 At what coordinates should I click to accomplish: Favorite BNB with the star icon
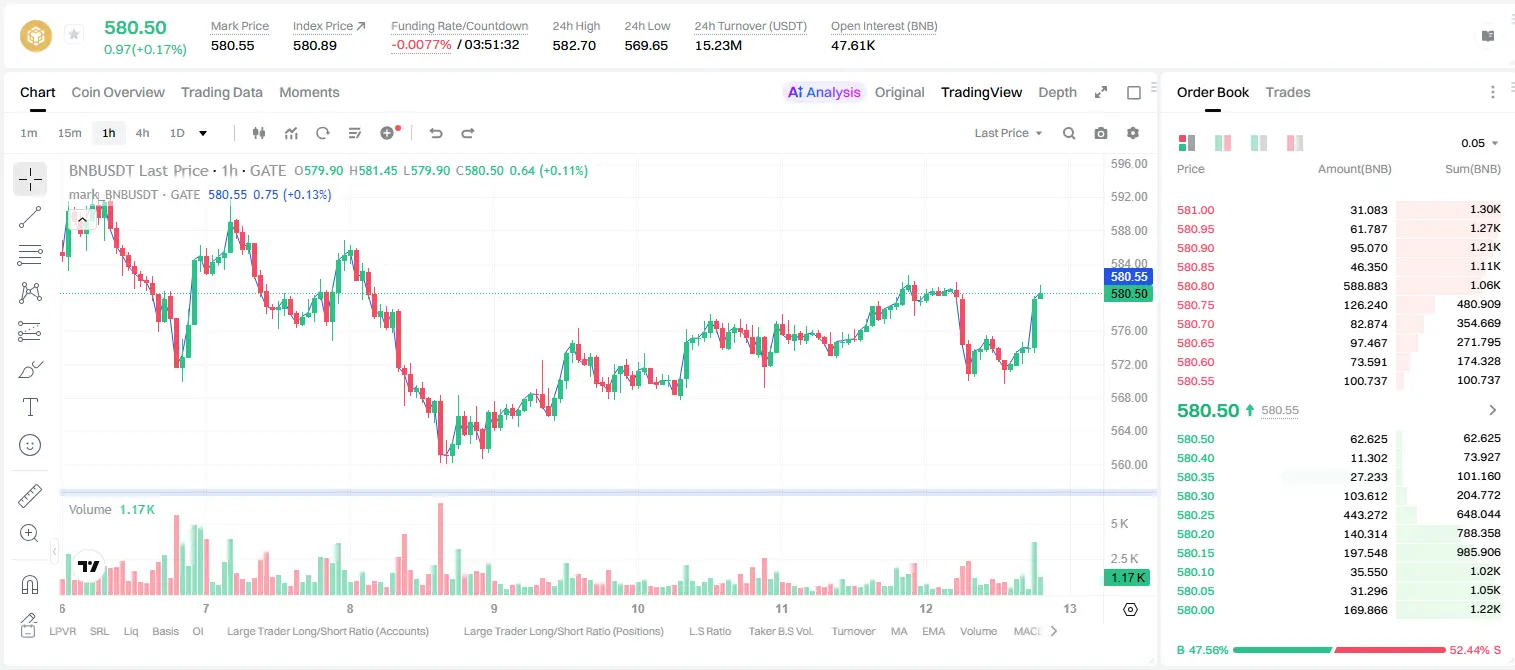tap(74, 34)
